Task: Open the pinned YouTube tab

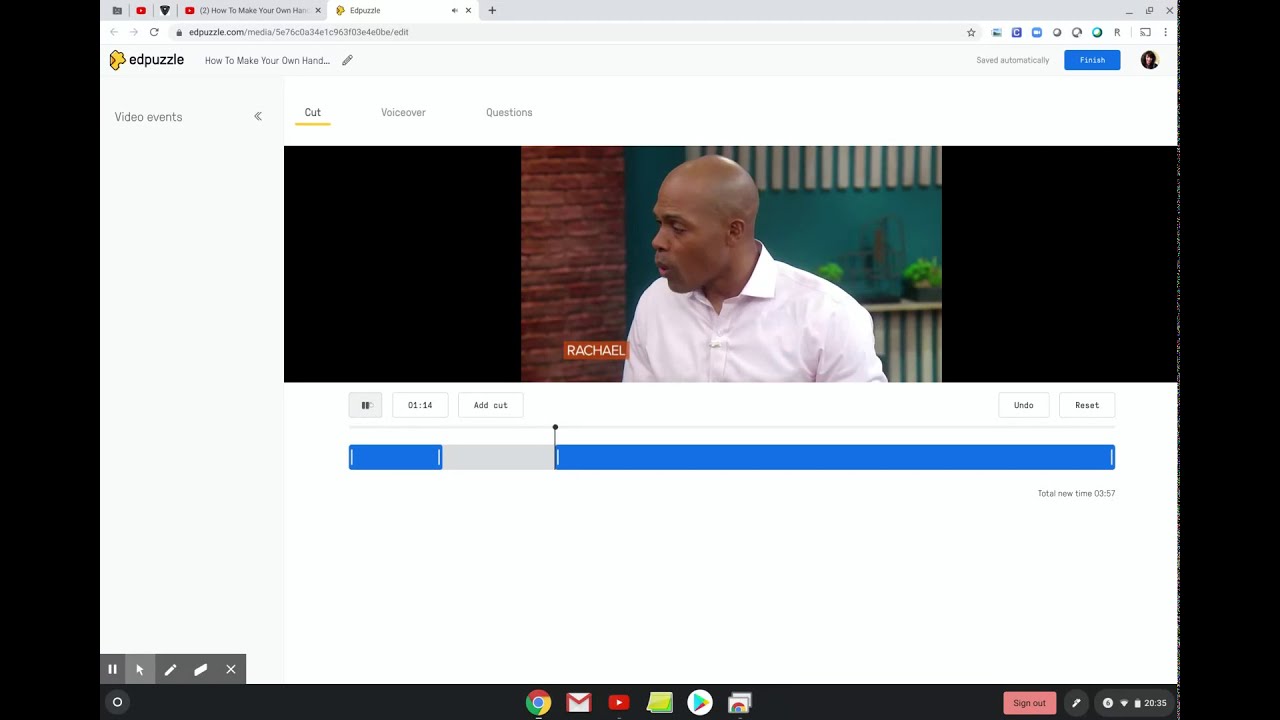Action: click(x=141, y=11)
